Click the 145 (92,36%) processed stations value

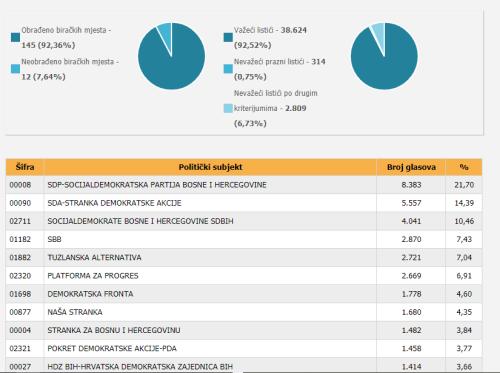(48, 45)
